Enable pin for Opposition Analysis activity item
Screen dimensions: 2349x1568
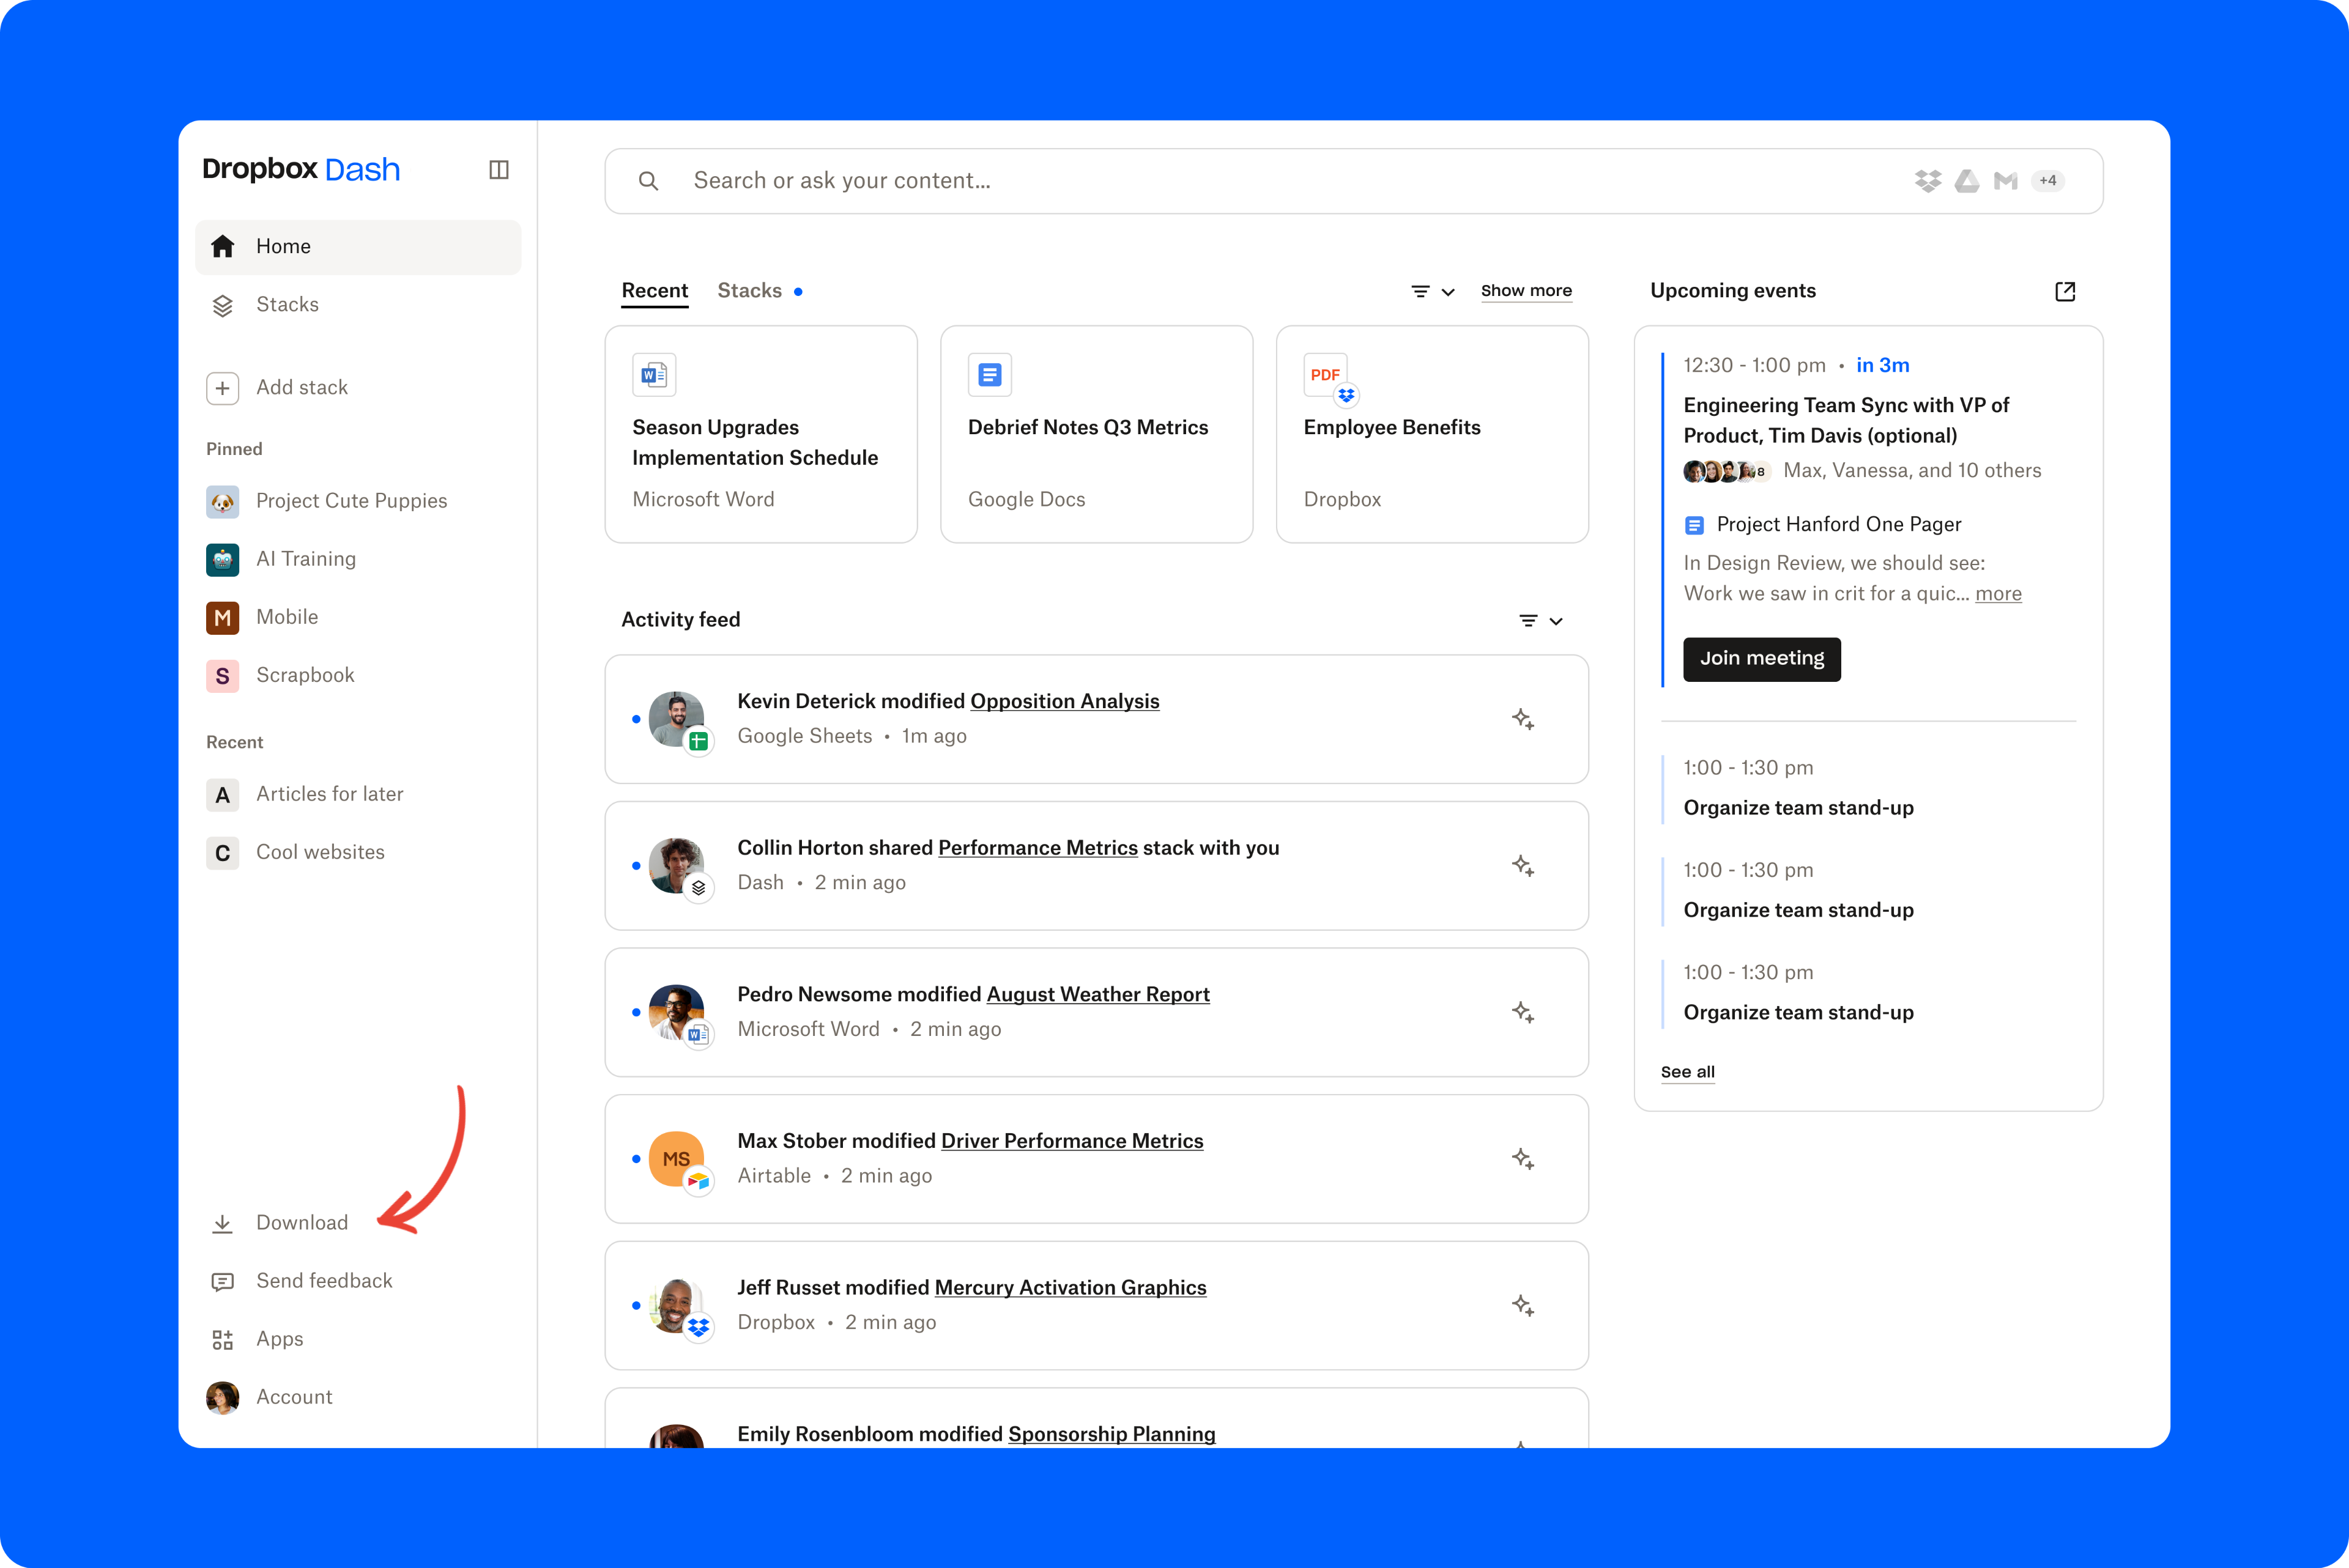1521,717
